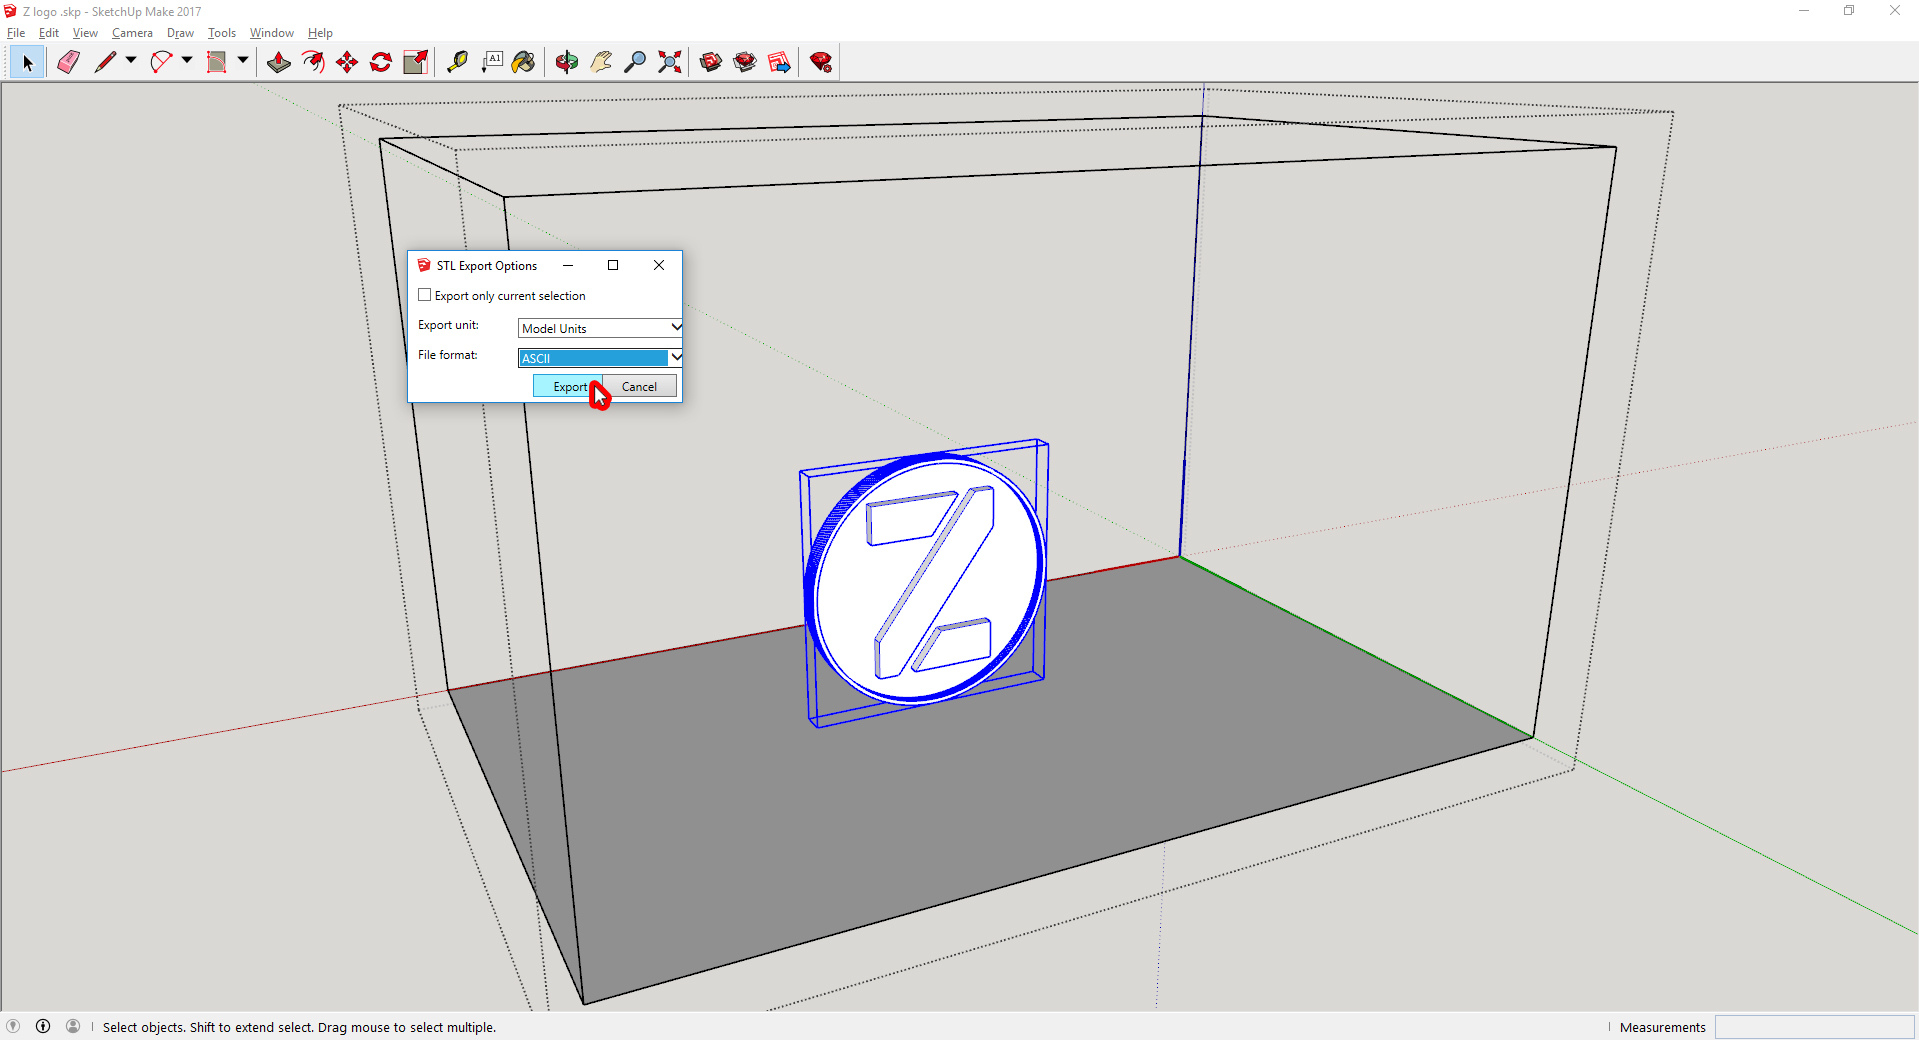Click the Measurements input box
The image size is (1919, 1040).
(x=1813, y=1027)
